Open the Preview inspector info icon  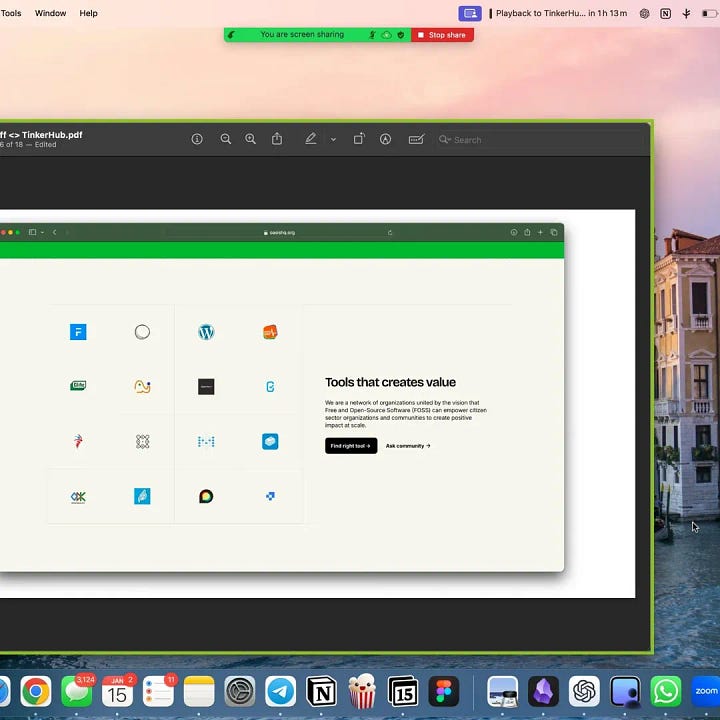click(x=197, y=139)
